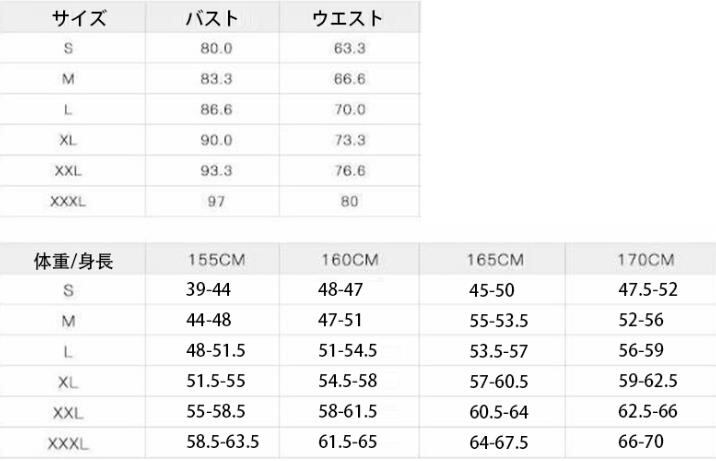Click the bust value 97 for XXXL

pos(216,202)
